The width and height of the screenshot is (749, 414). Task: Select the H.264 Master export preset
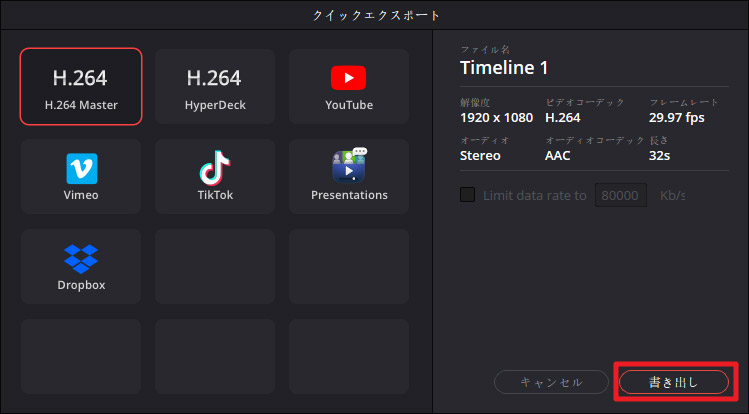pyautogui.click(x=81, y=86)
